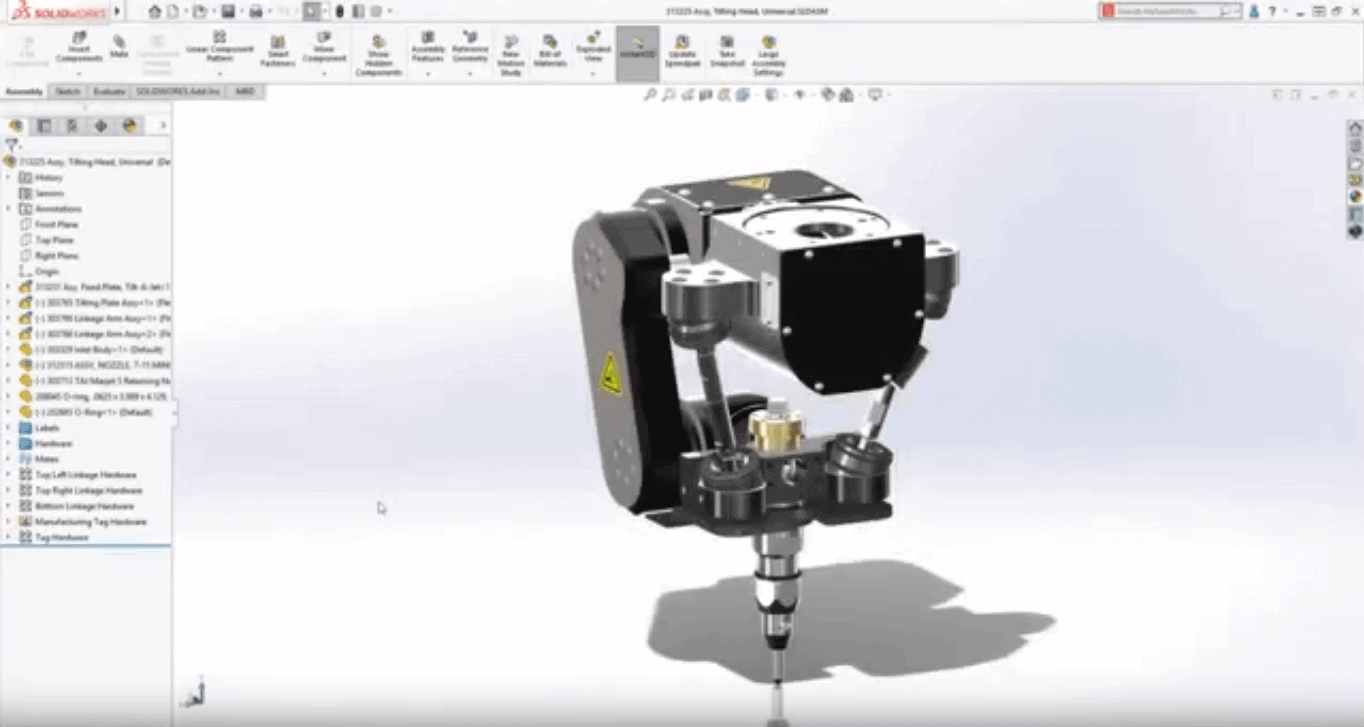This screenshot has height=727, width=1364.
Task: Click Move Component tool
Action: pyautogui.click(x=323, y=46)
